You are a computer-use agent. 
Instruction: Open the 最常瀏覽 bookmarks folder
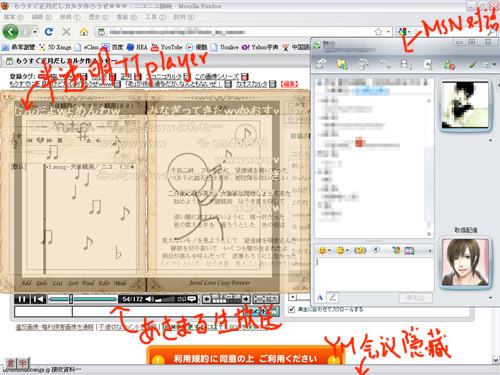(x=19, y=47)
